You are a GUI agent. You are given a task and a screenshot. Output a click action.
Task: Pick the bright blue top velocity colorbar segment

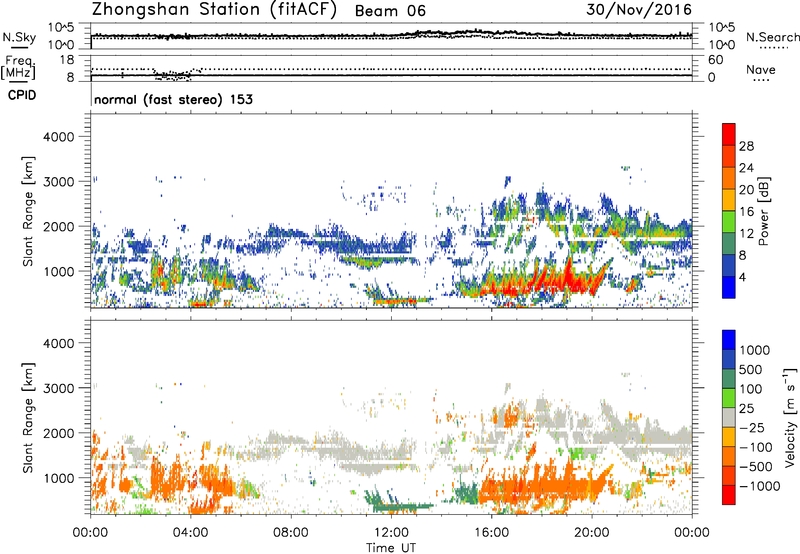coord(729,340)
